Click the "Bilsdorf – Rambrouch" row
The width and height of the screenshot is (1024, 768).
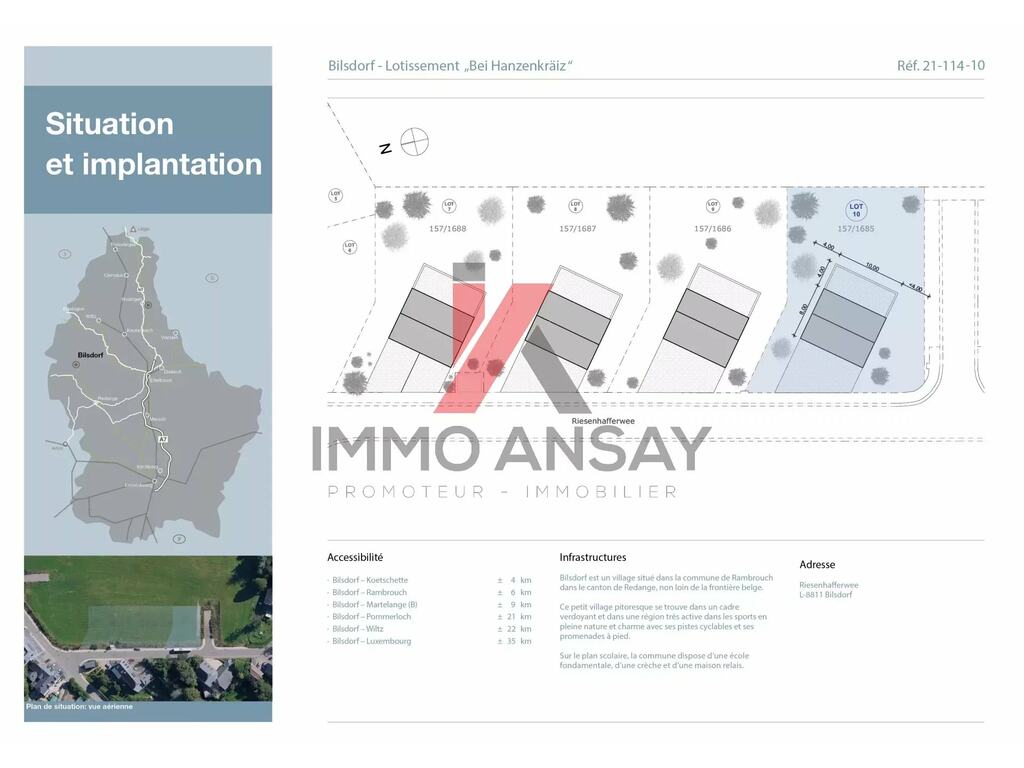(x=430, y=592)
